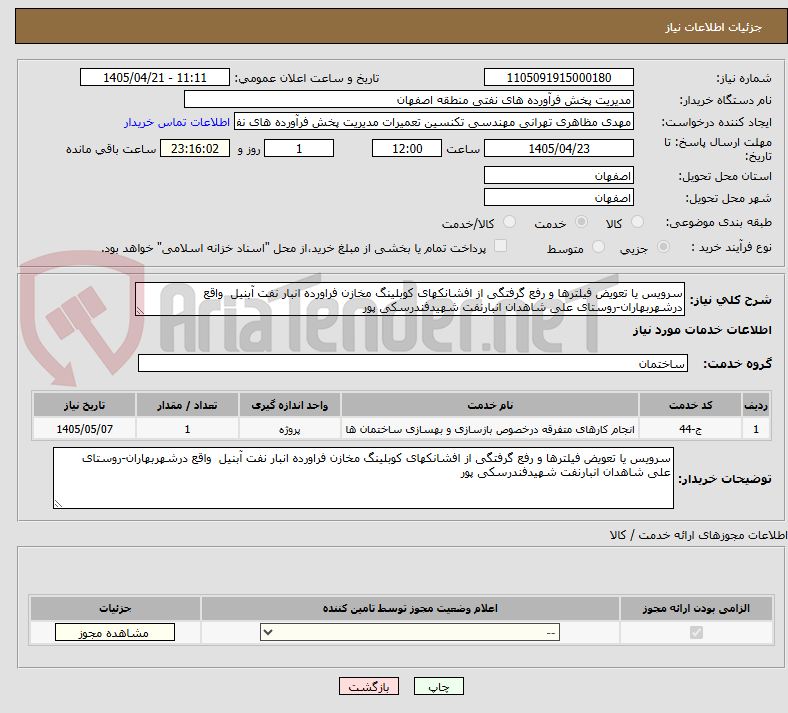Click the ساعت باقی مانده label
The image size is (788, 713).
(111, 149)
